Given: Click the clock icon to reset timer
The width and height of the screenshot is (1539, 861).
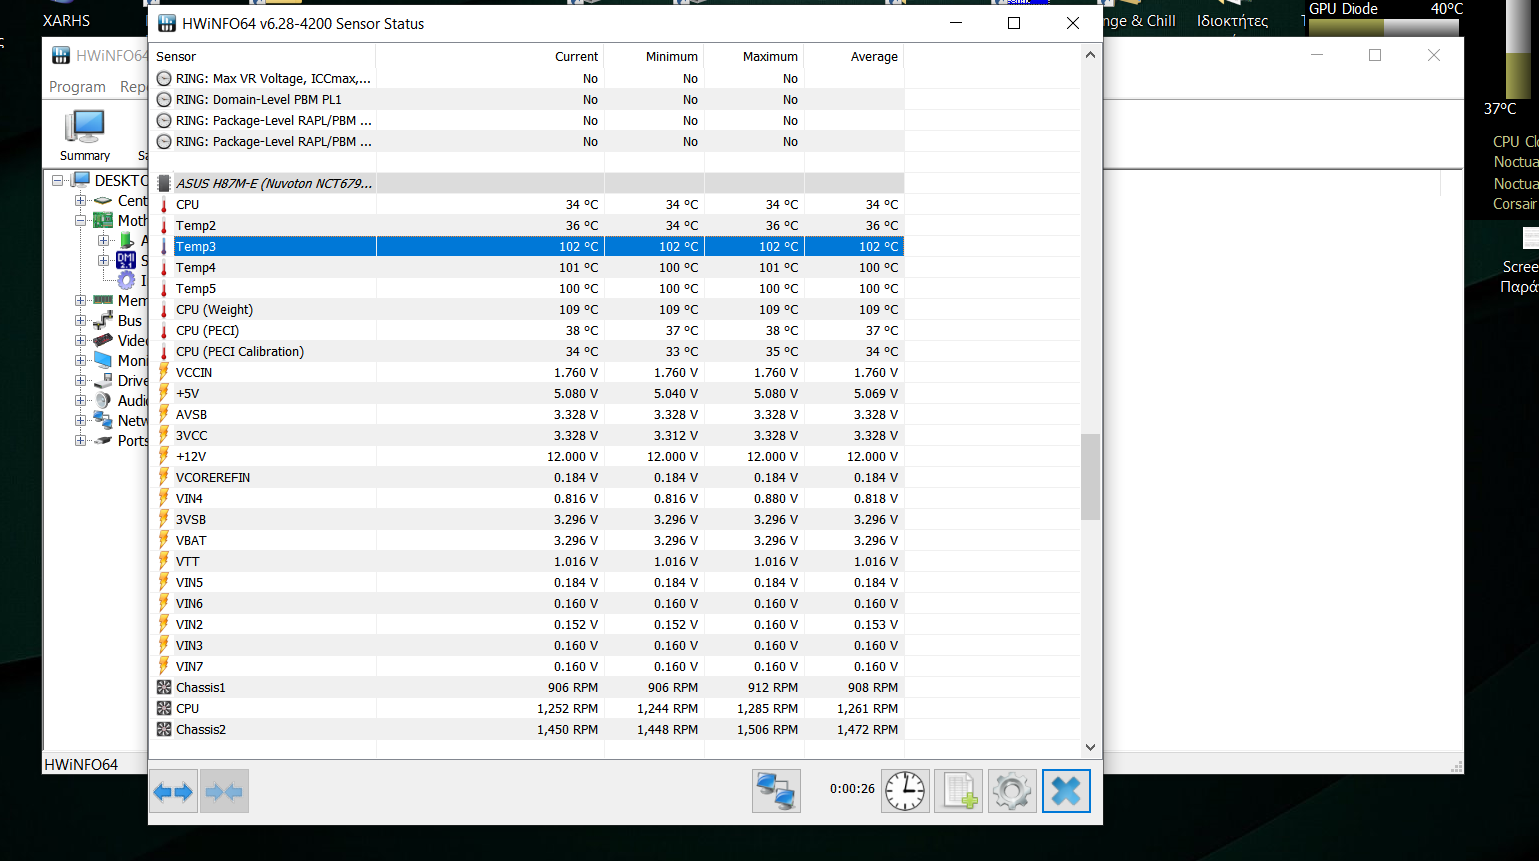Looking at the screenshot, I should [905, 792].
